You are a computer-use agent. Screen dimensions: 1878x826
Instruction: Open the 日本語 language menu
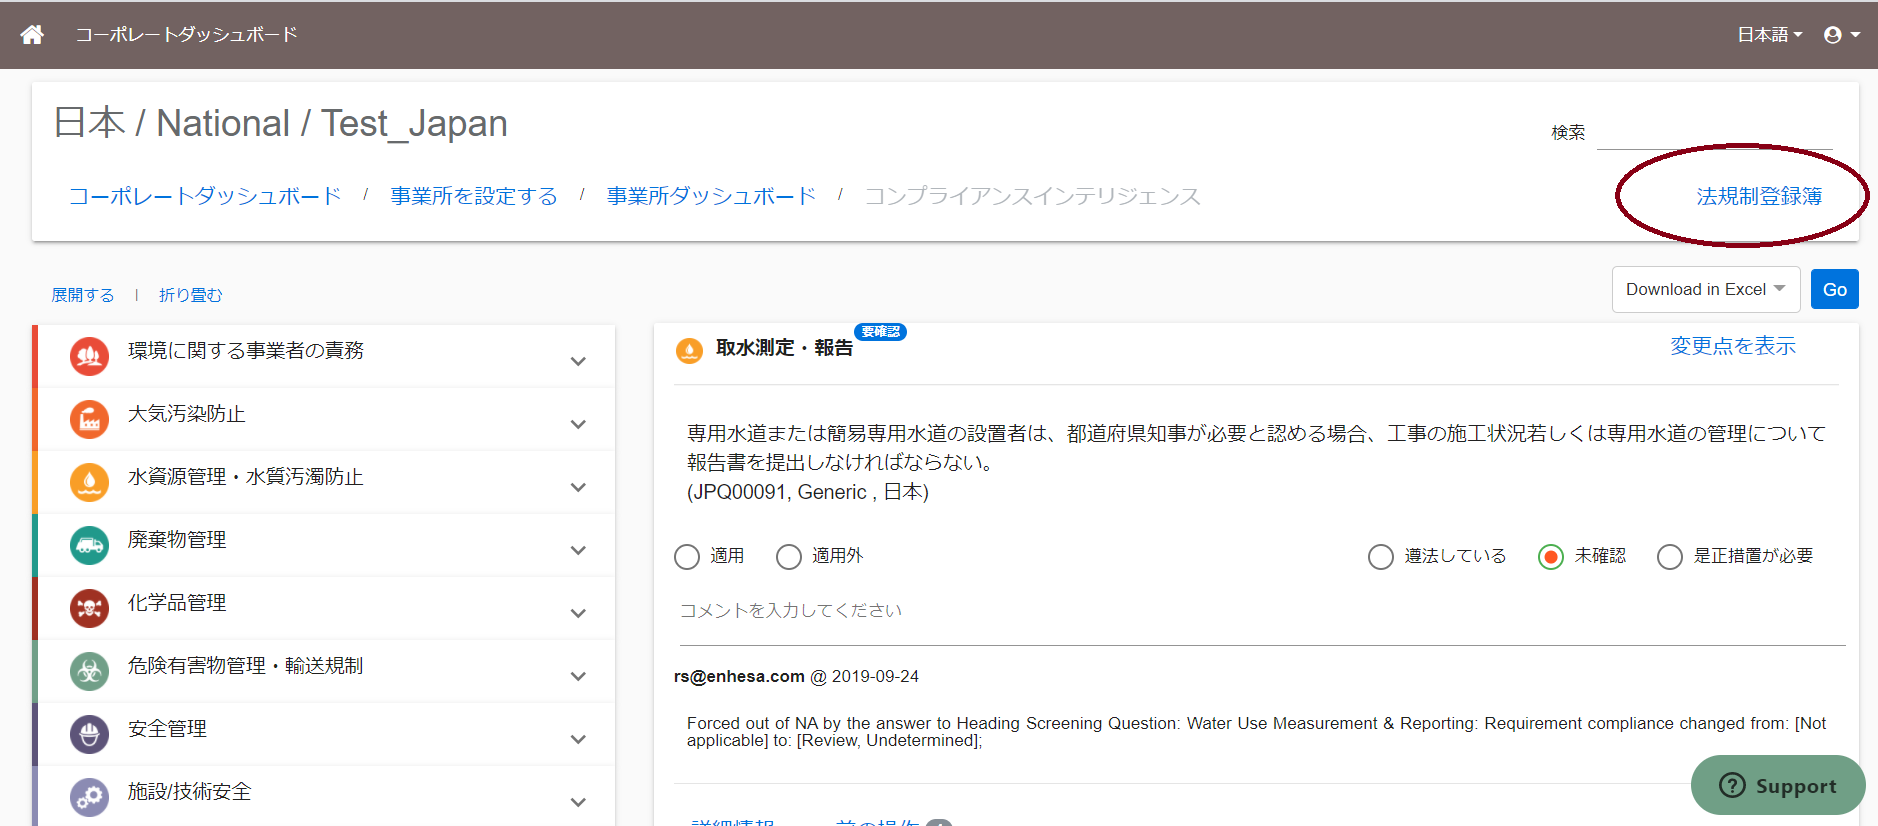(1769, 35)
